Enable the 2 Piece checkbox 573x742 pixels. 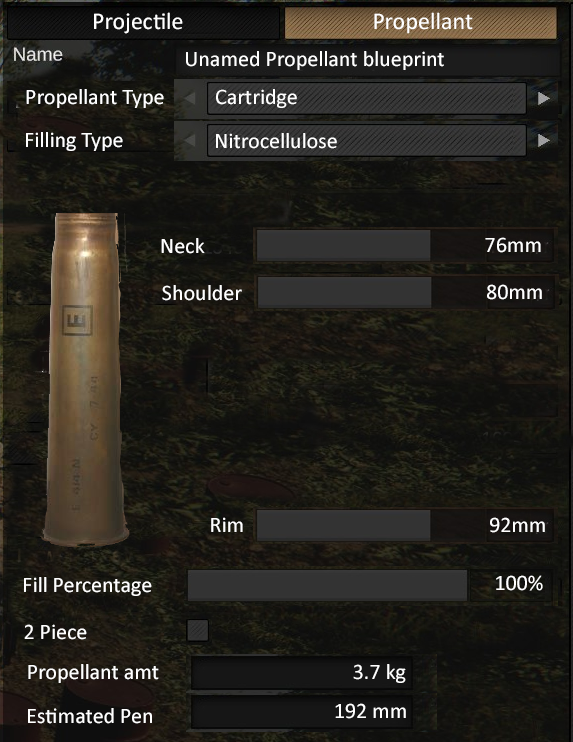(197, 630)
